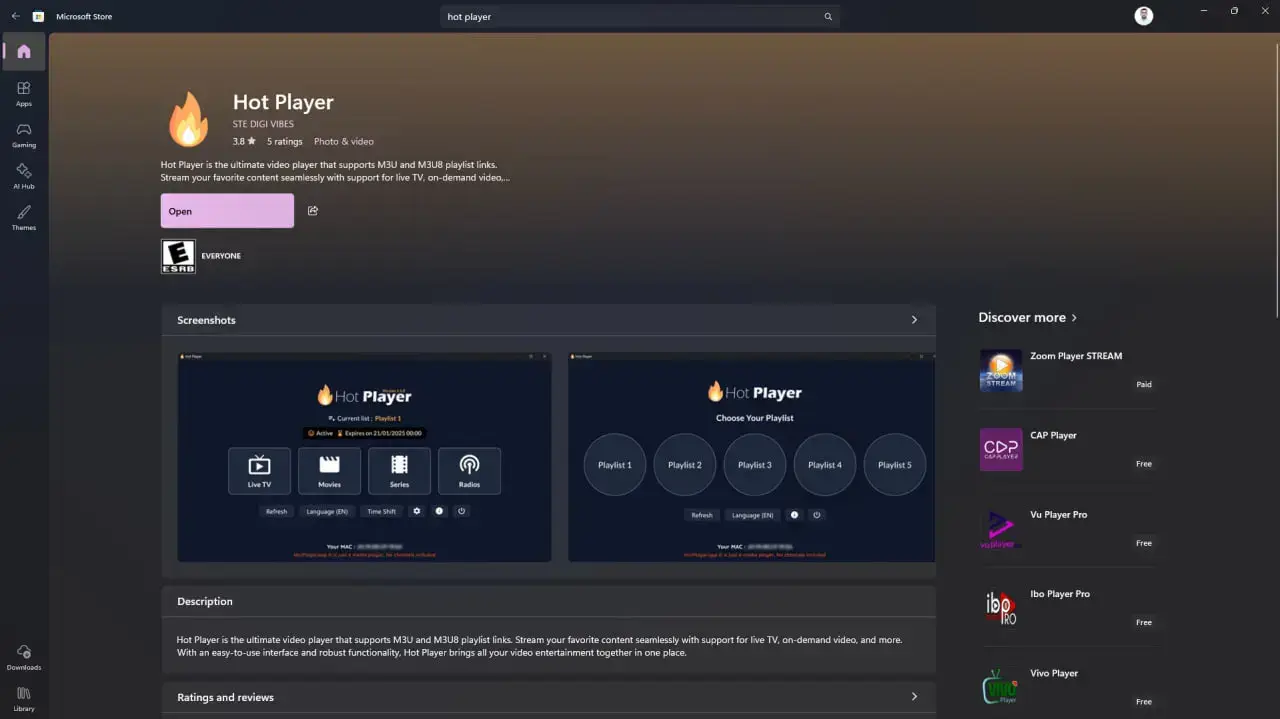This screenshot has width=1280, height=719.
Task: Open Zoom Player STREAM app icon
Action: coord(1001,370)
